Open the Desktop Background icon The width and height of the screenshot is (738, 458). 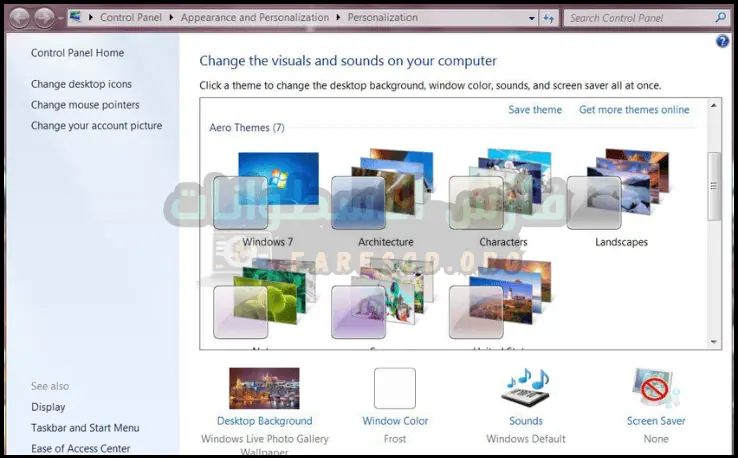[264, 388]
